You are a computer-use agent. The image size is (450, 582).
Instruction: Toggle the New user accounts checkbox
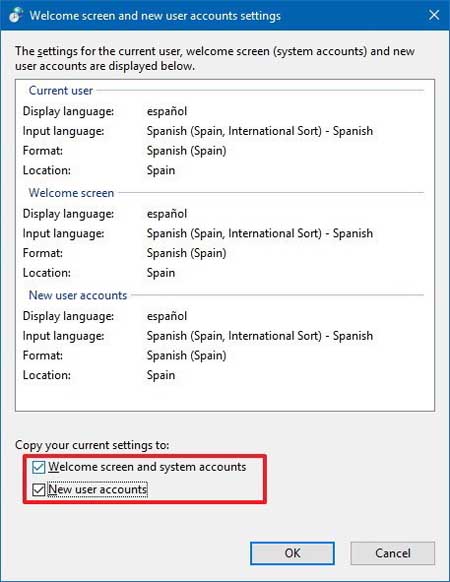click(39, 490)
